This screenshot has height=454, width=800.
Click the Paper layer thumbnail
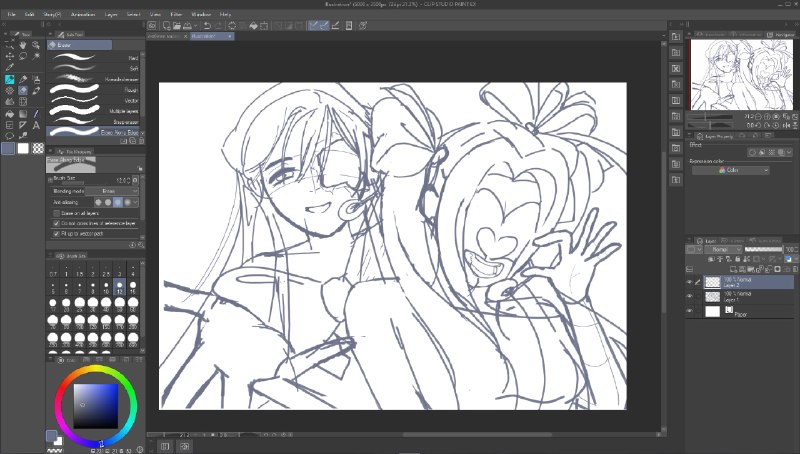[712, 311]
